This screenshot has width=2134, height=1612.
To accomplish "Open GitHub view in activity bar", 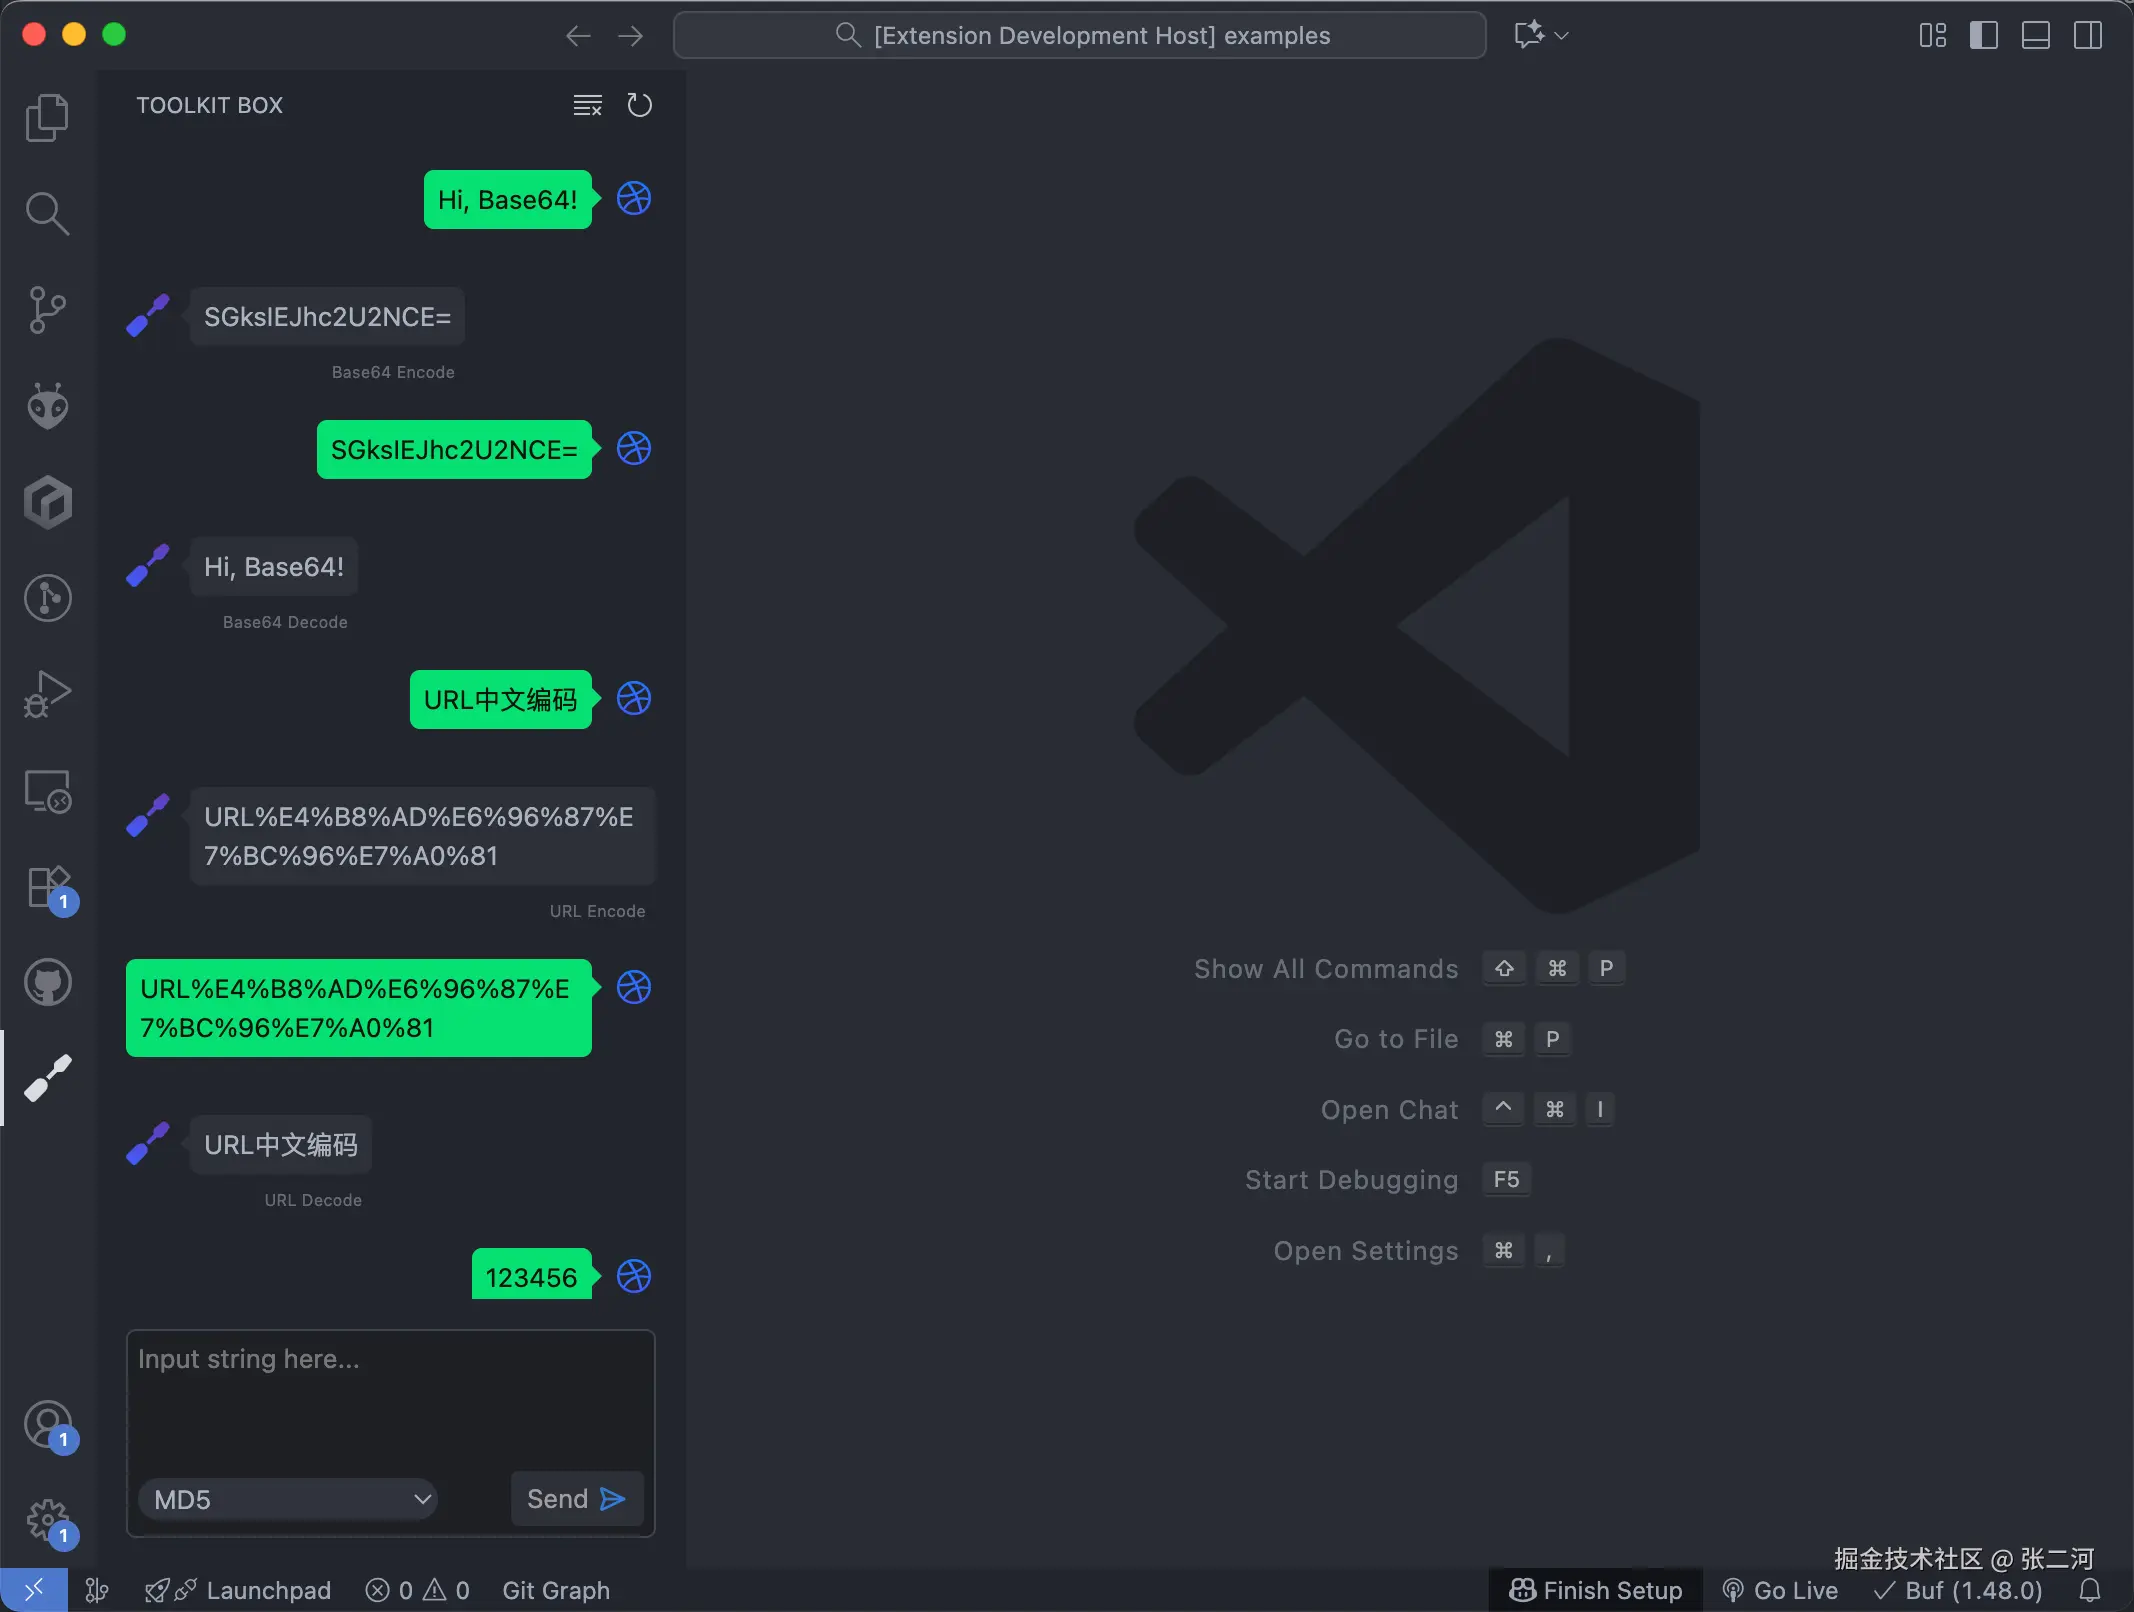I will point(47,982).
